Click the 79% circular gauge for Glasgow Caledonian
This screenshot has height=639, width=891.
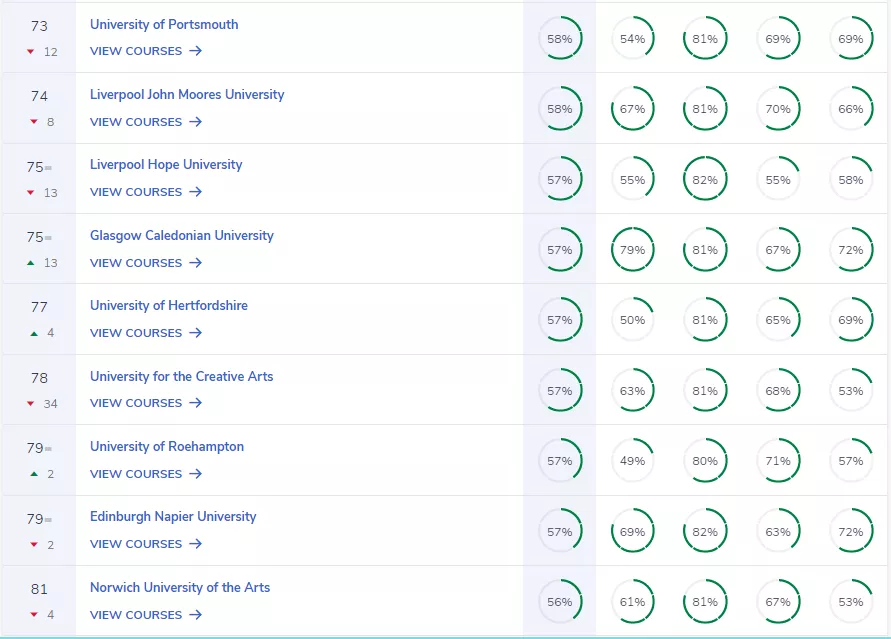[632, 250]
